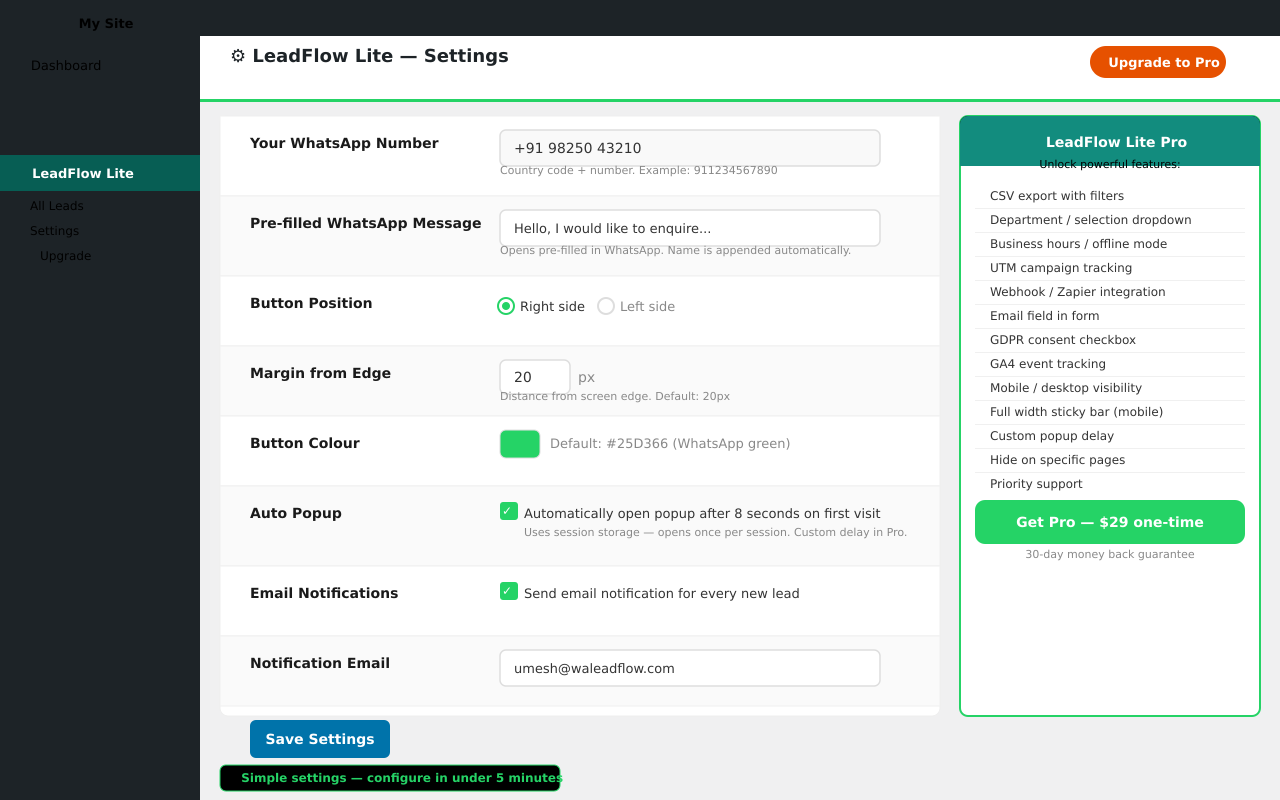Click 'GA4 event tracking' feature text
This screenshot has height=800, width=1280.
1048,364
